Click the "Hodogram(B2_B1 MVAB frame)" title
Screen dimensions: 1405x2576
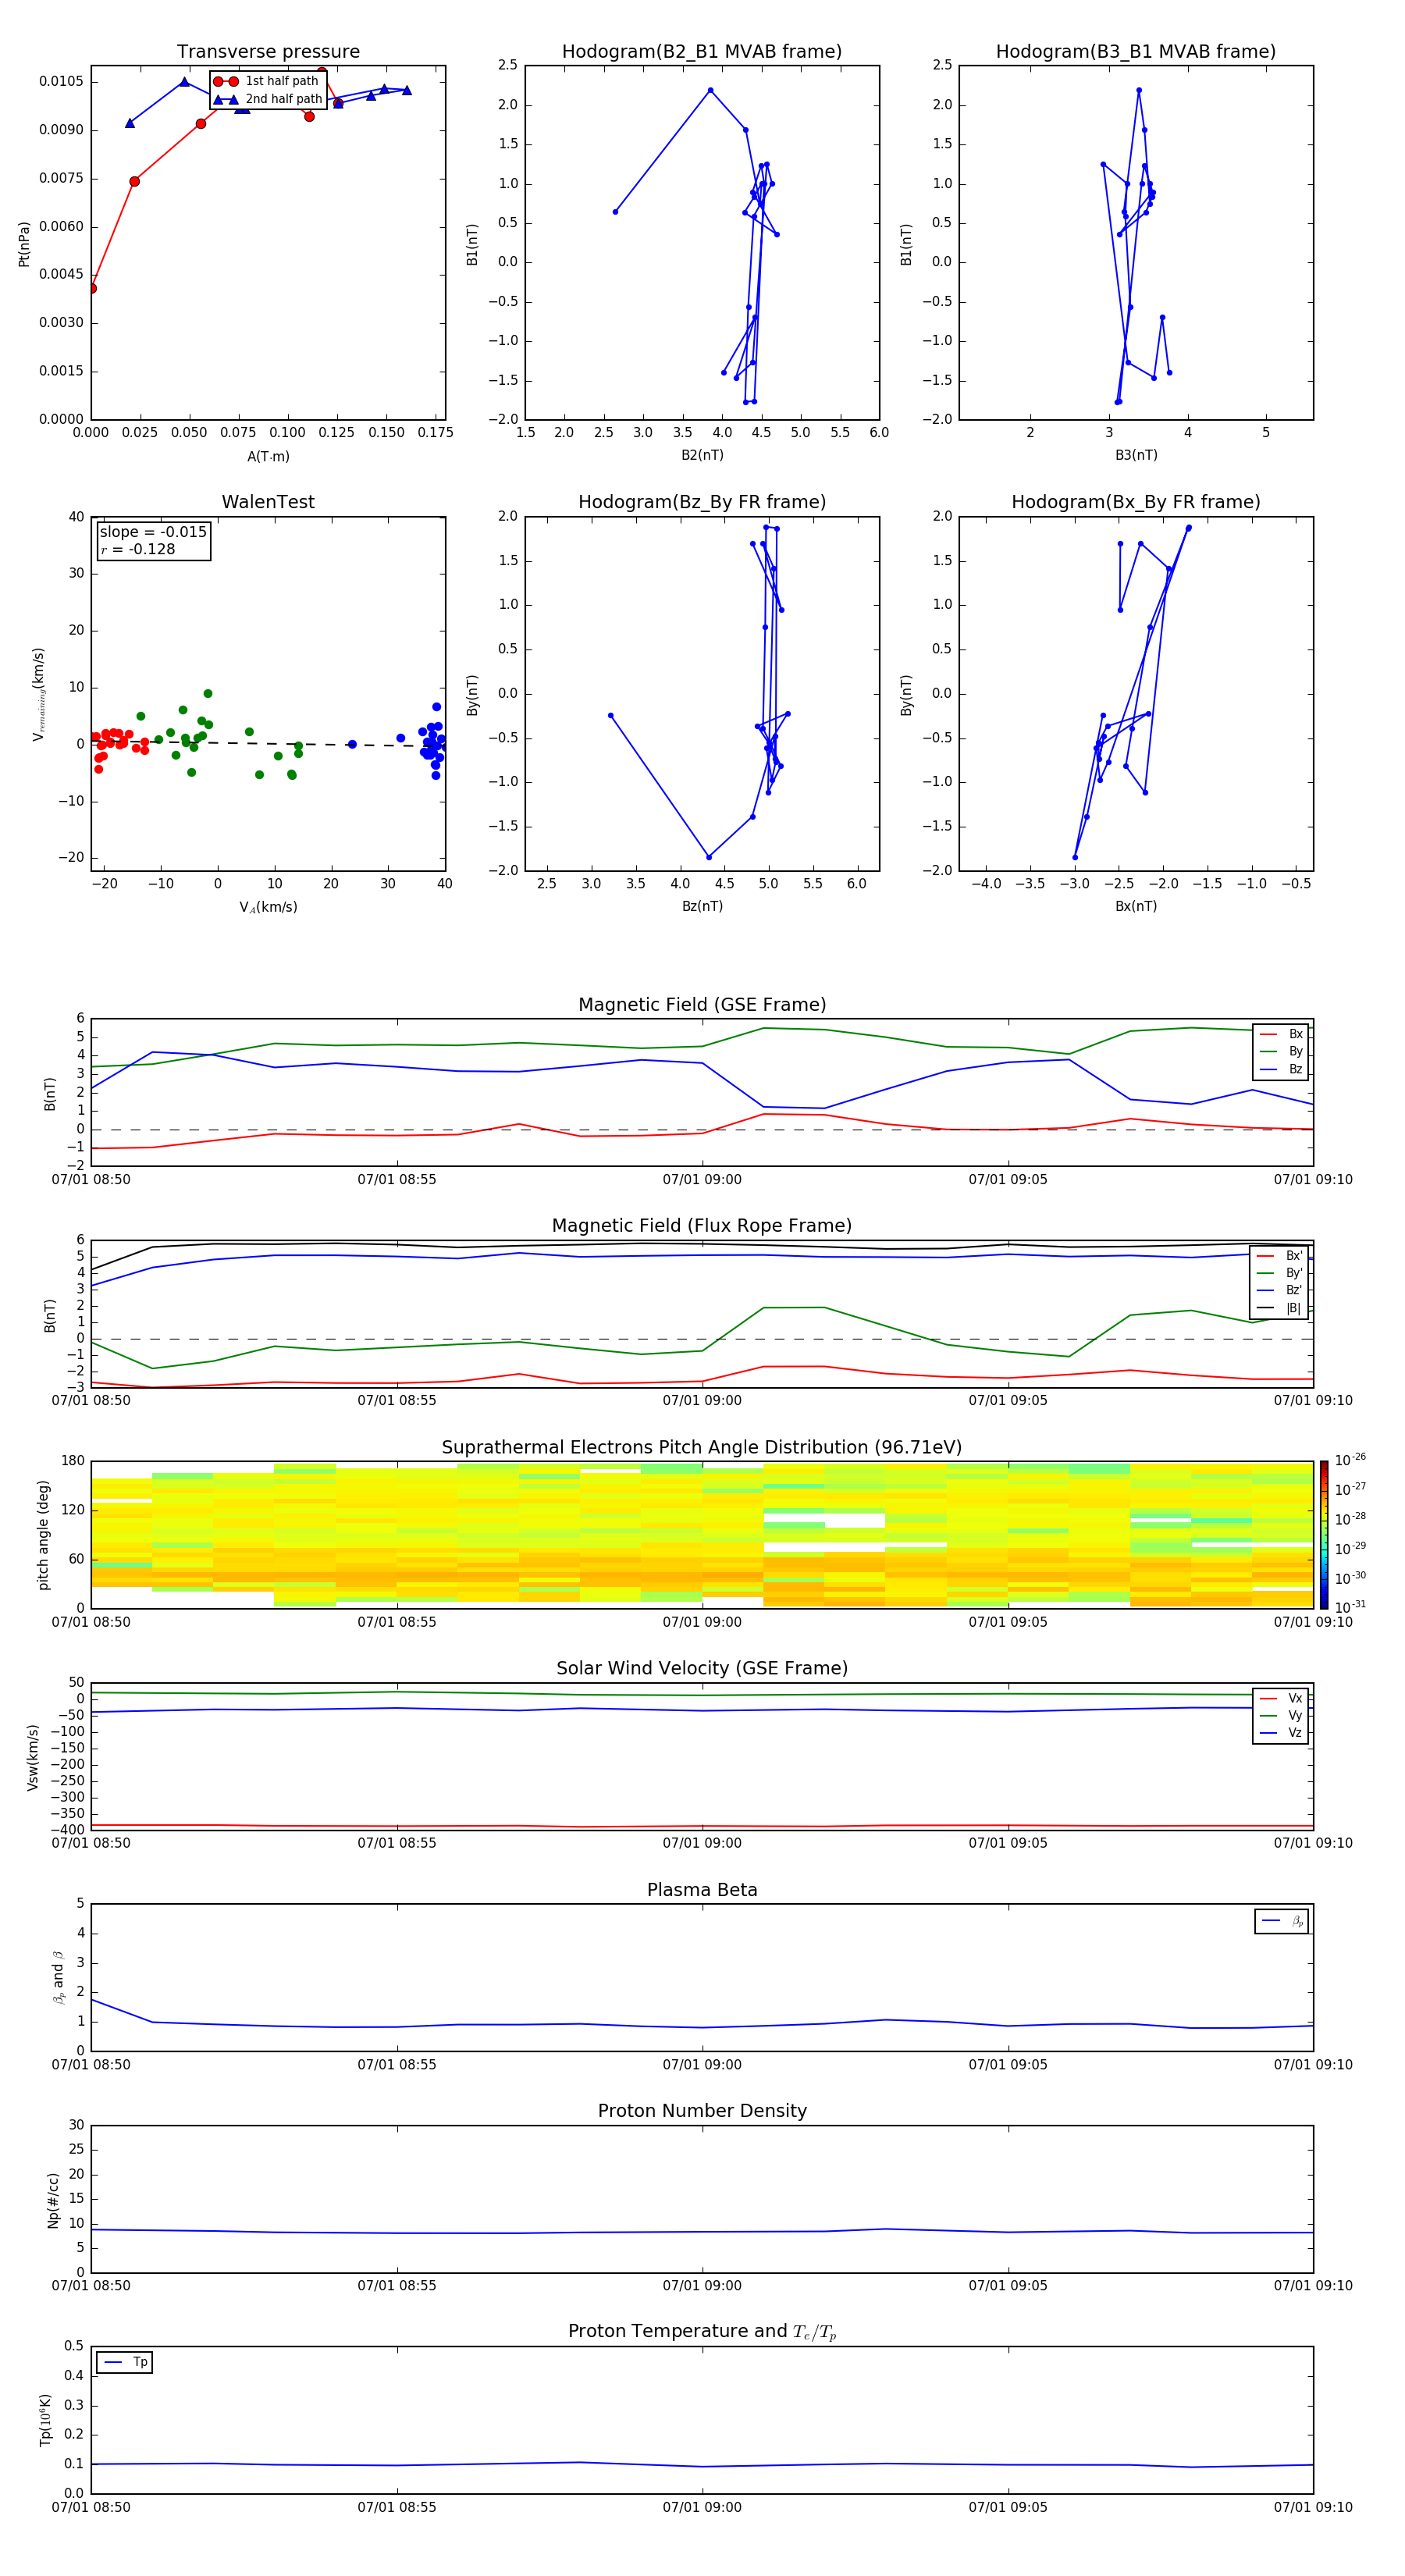(x=702, y=52)
